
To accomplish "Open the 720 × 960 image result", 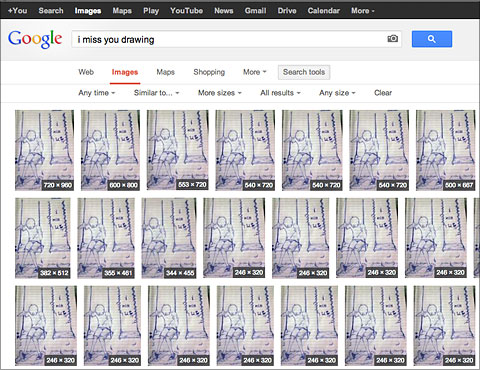I will pyautogui.click(x=45, y=150).
